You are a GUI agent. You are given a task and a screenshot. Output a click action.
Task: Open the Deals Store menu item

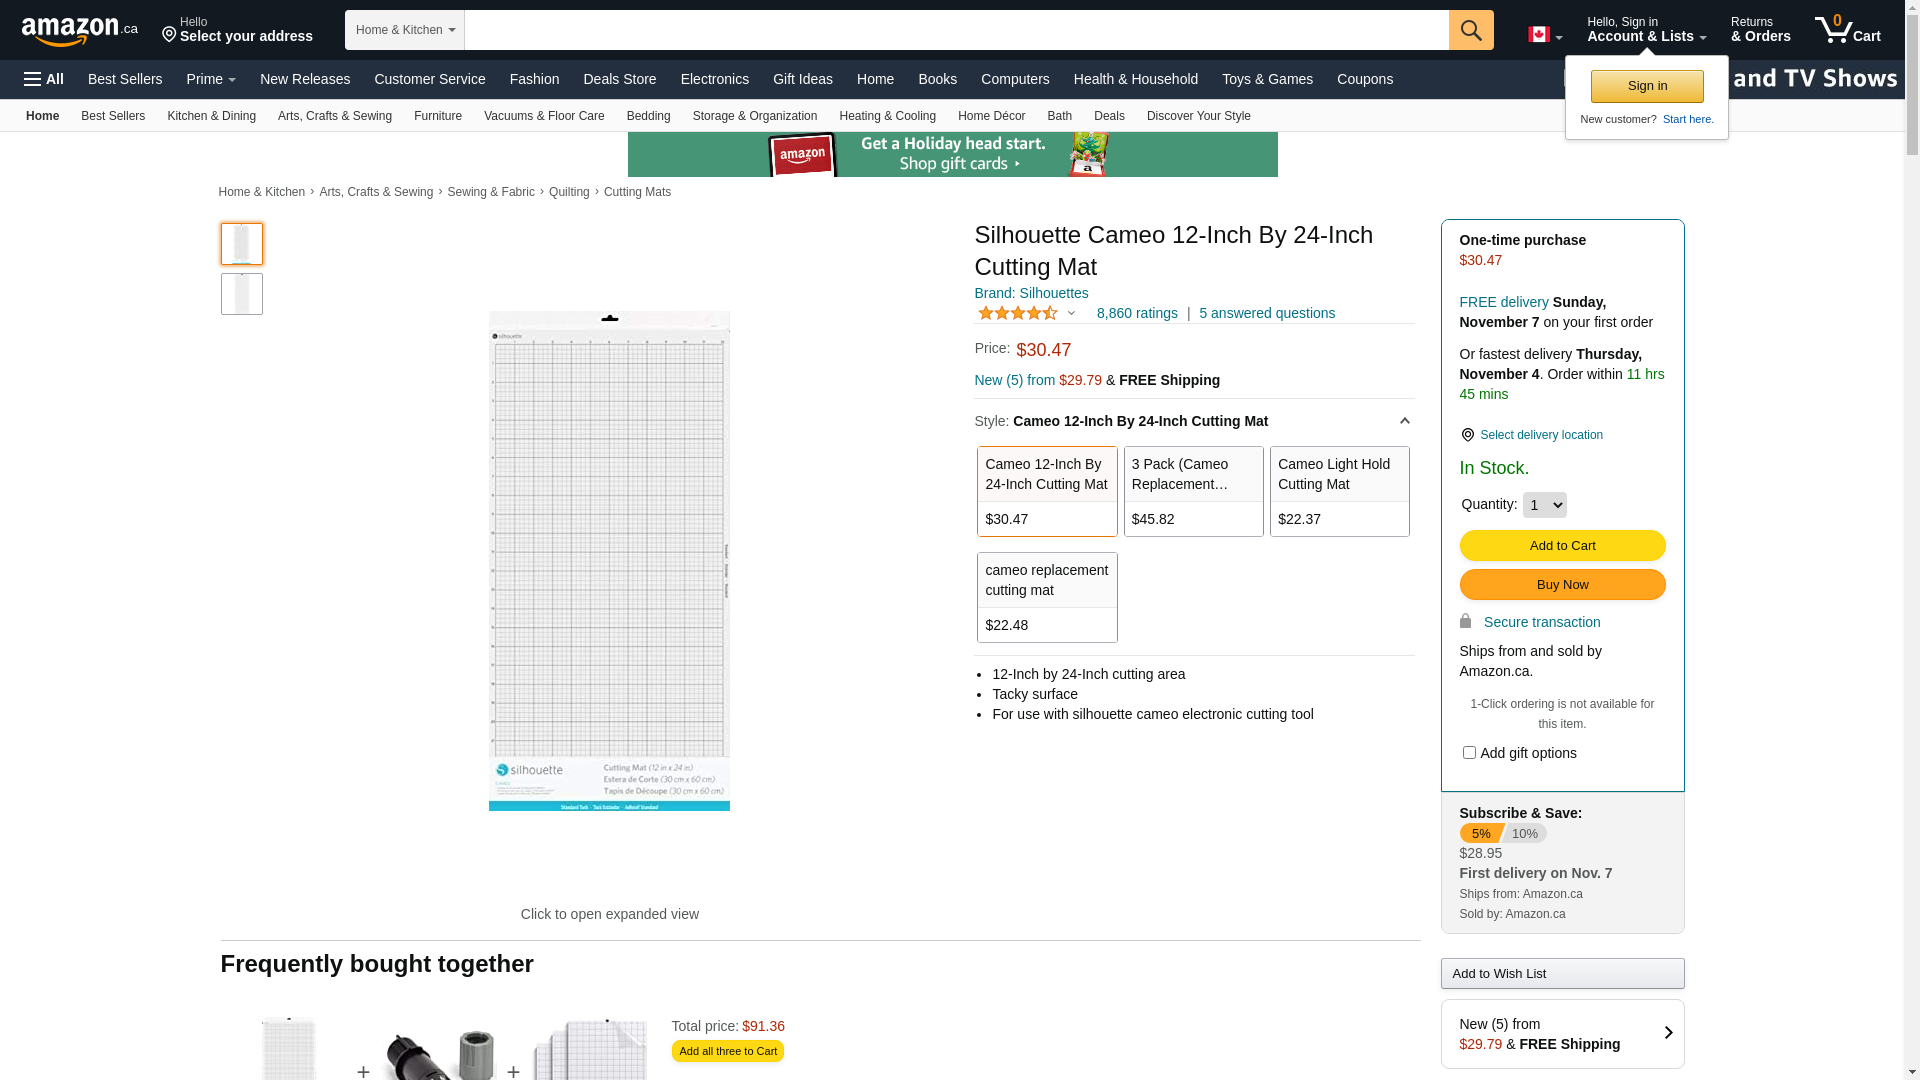(619, 79)
